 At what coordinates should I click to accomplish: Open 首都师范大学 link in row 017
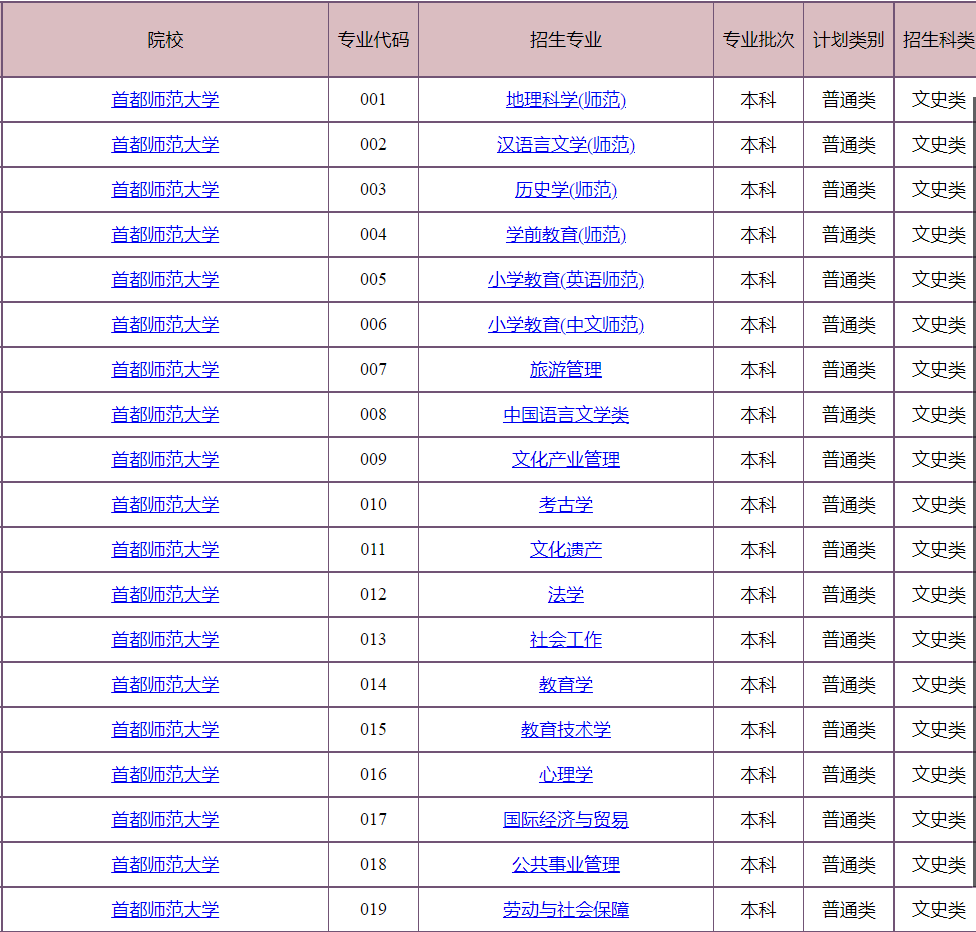(x=165, y=819)
